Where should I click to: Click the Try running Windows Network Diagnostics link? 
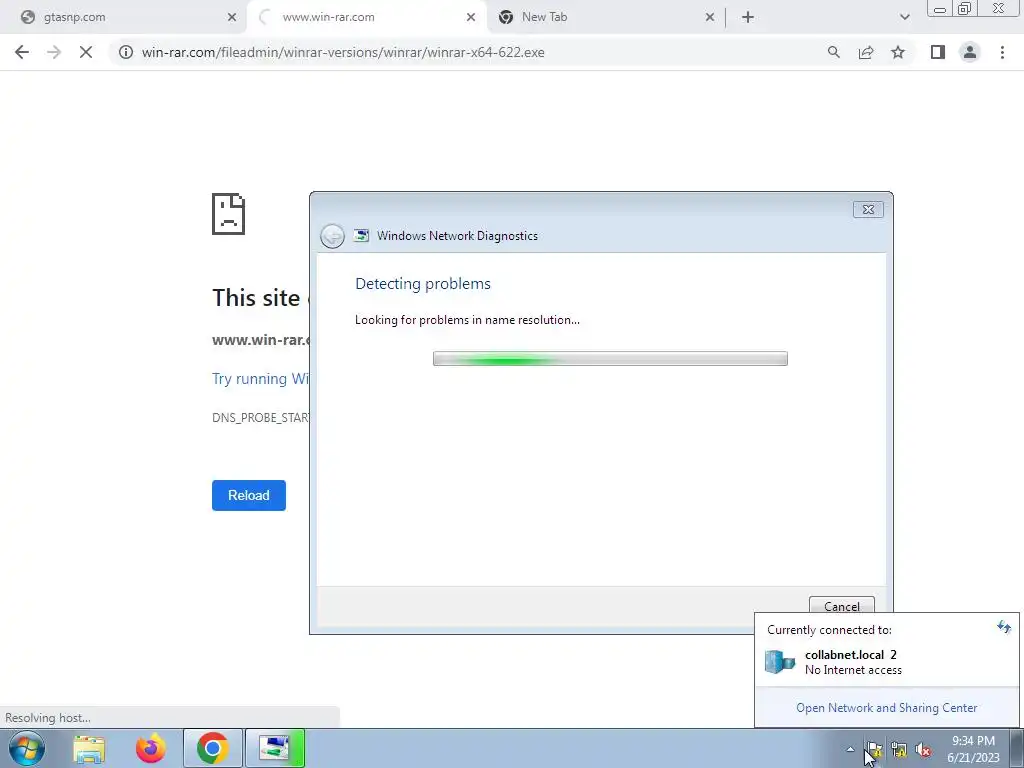(x=261, y=379)
